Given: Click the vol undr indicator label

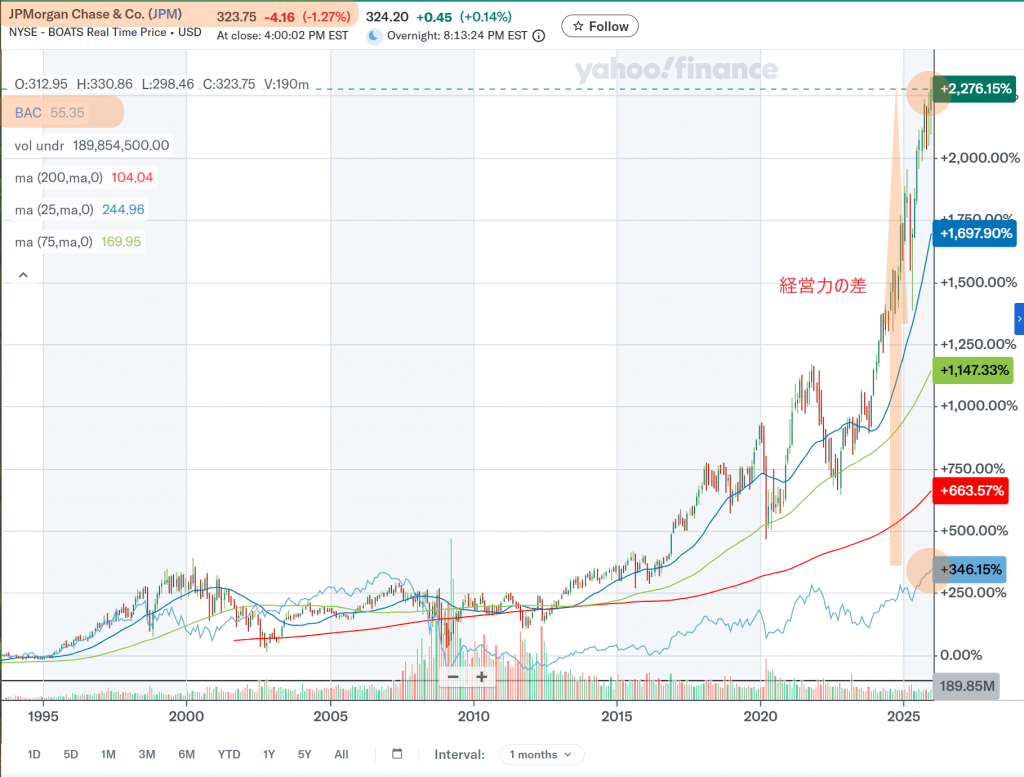Looking at the screenshot, I should (x=39, y=145).
